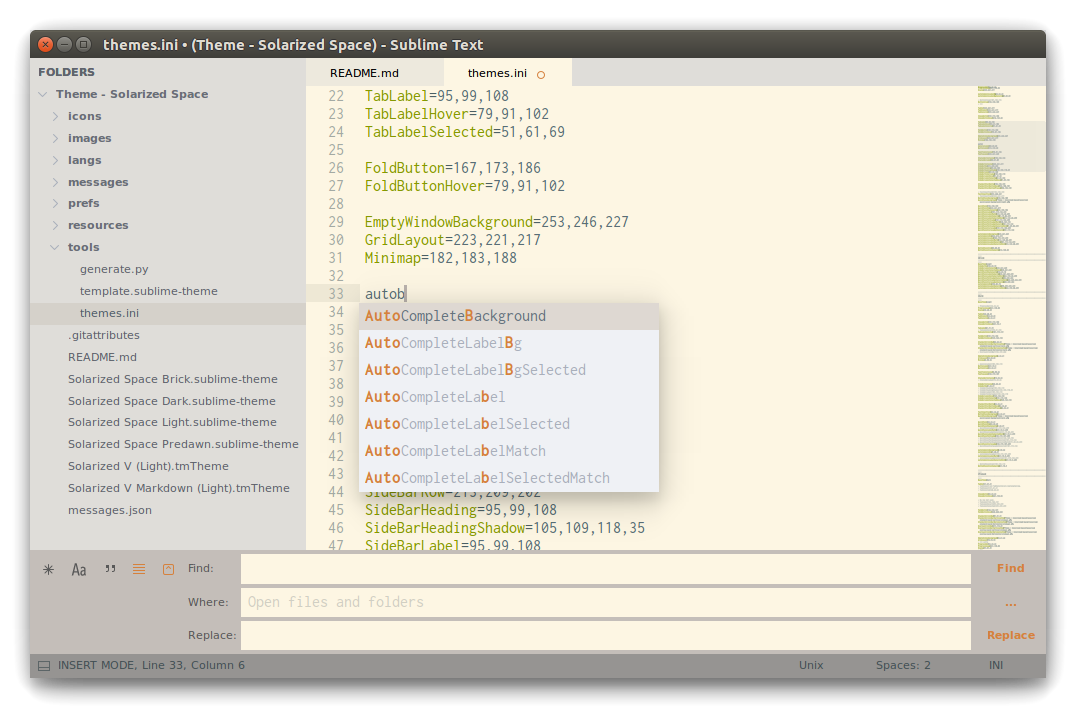1080x710 pixels.
Task: Click the Find button
Action: 1010,568
